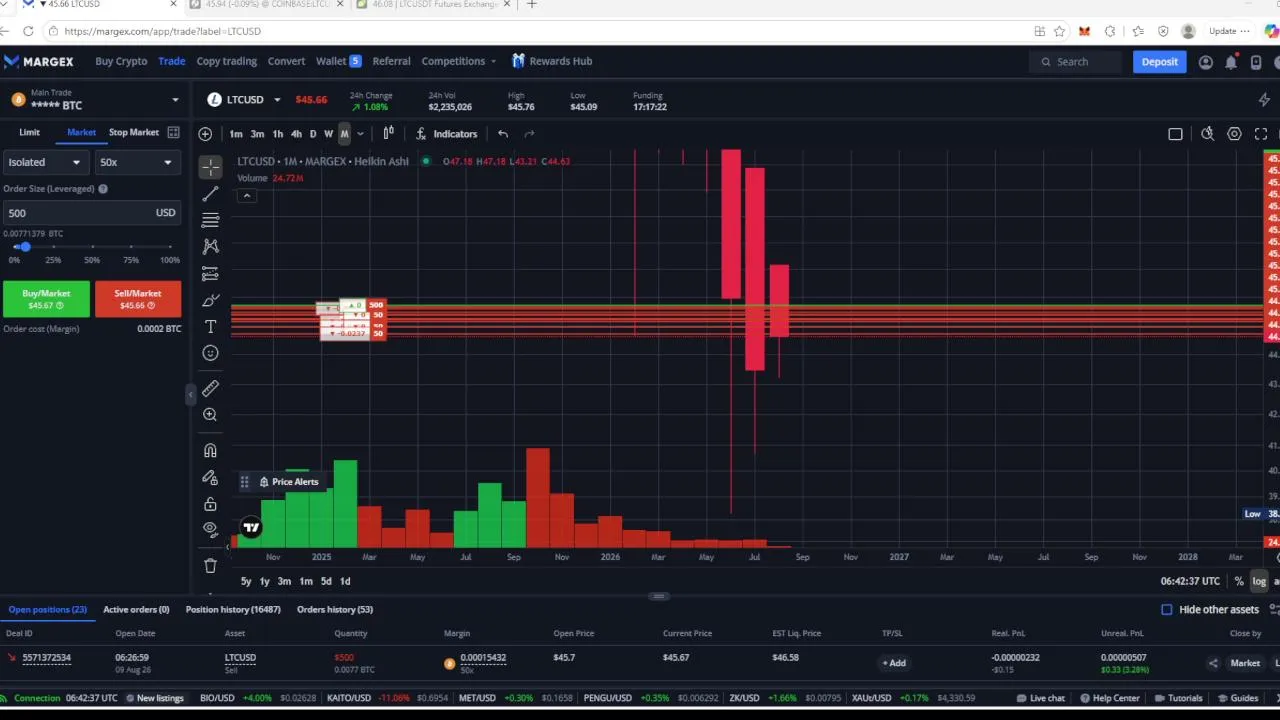1280x720 pixels.
Task: Select the text annotation tool
Action: pos(210,327)
